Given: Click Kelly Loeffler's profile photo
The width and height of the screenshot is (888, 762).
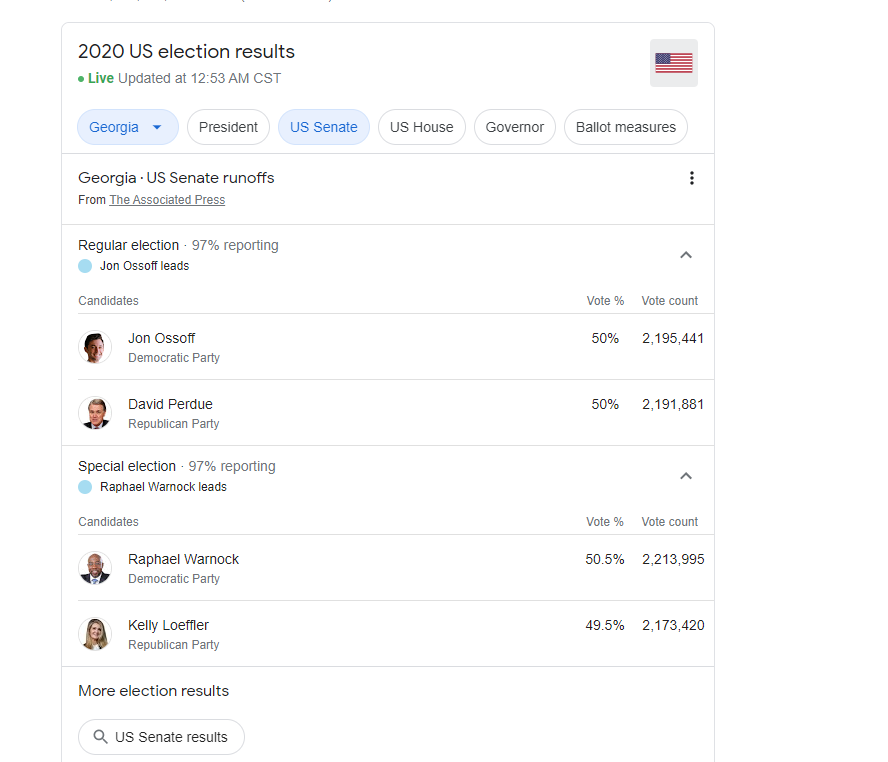Looking at the screenshot, I should [95, 634].
